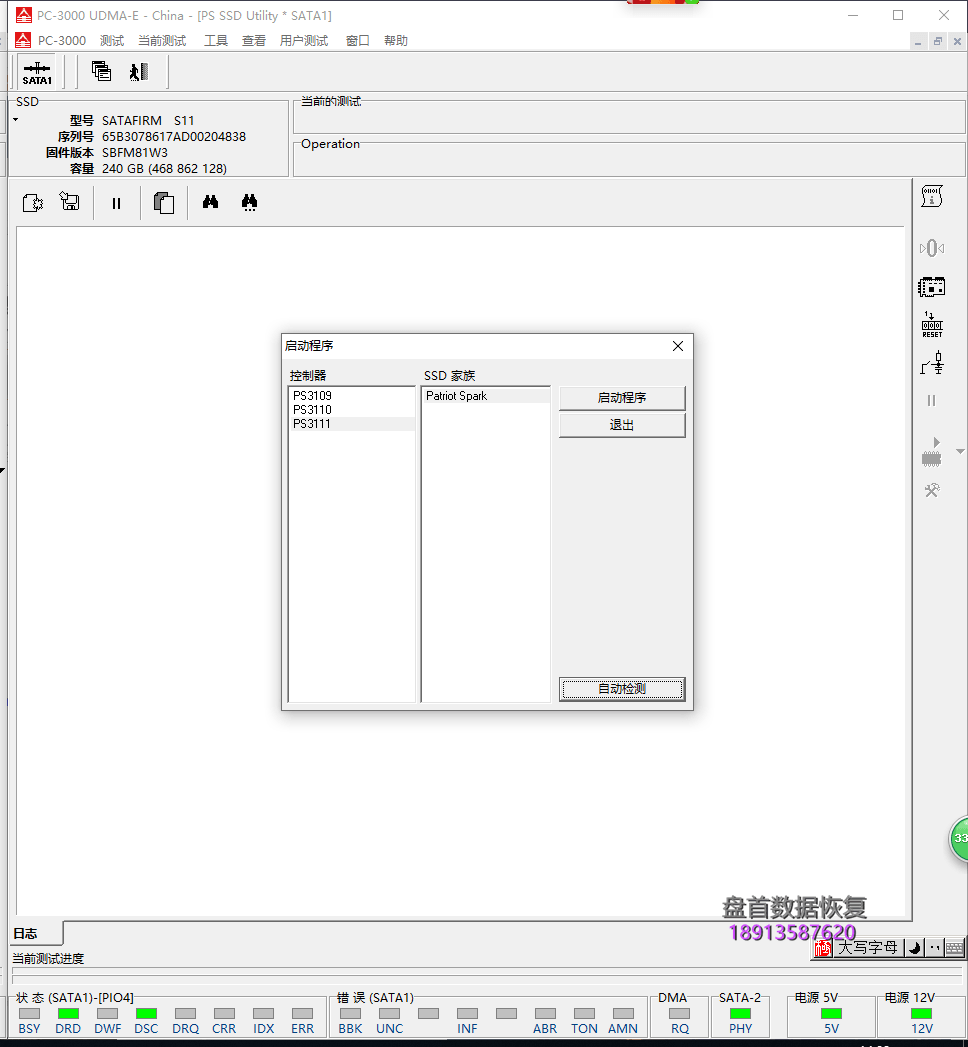Screen dimensions: 968x1047
Task: Open the 查看 menu
Action: coord(254,41)
